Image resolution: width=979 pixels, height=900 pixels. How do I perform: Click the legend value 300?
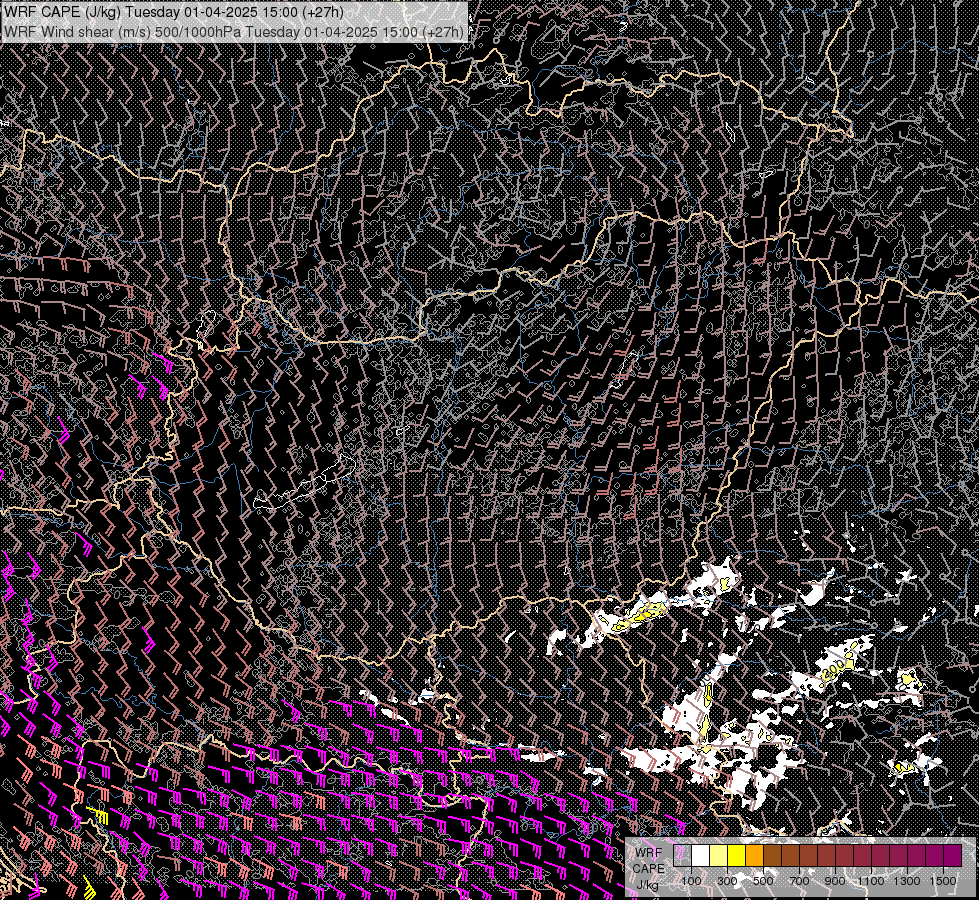click(727, 881)
